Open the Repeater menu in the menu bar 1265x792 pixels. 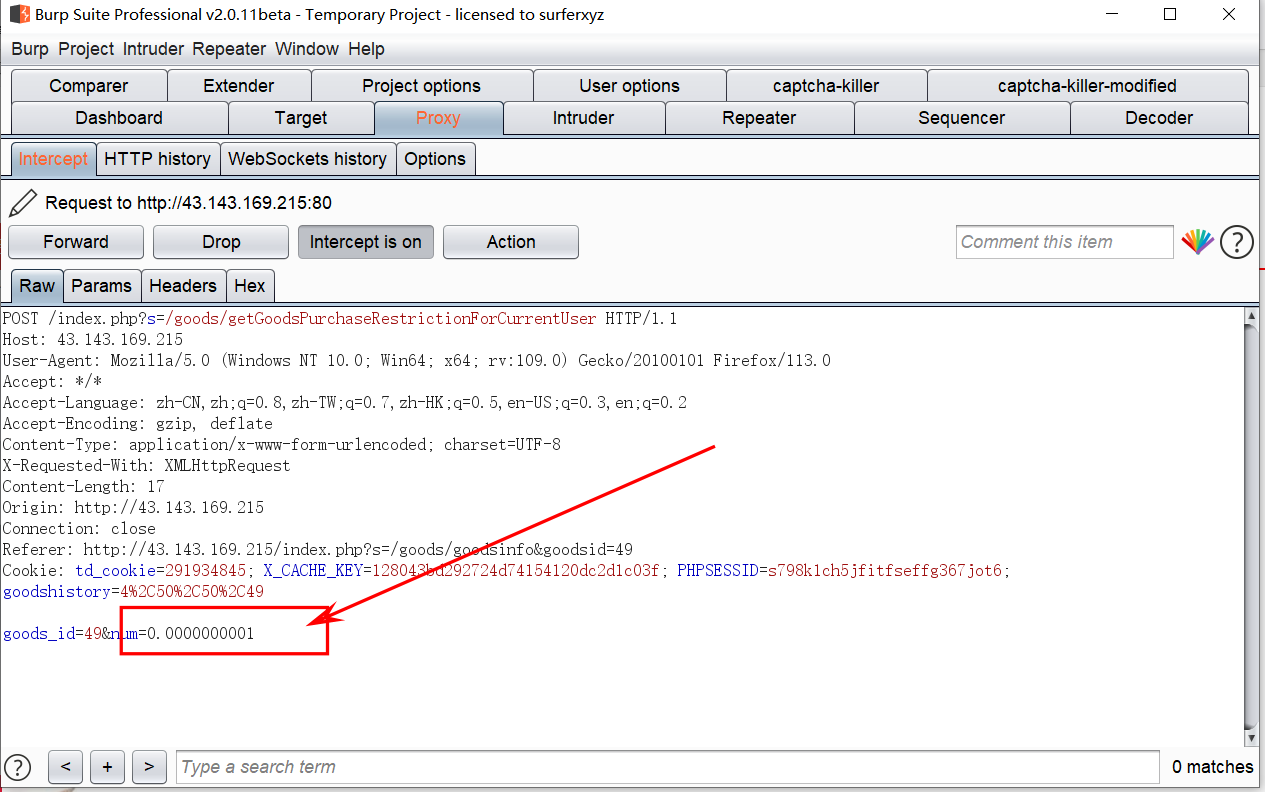[229, 49]
